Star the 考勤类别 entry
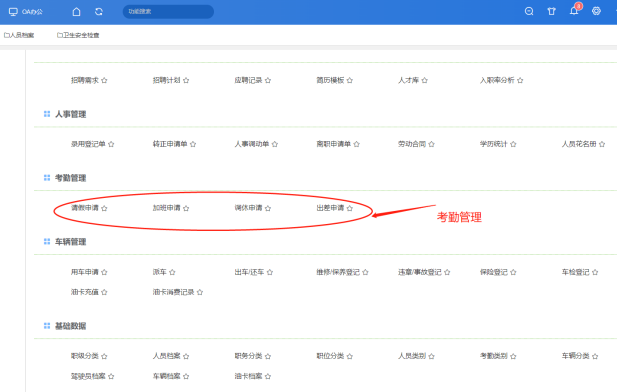617x392 pixels. (x=513, y=356)
